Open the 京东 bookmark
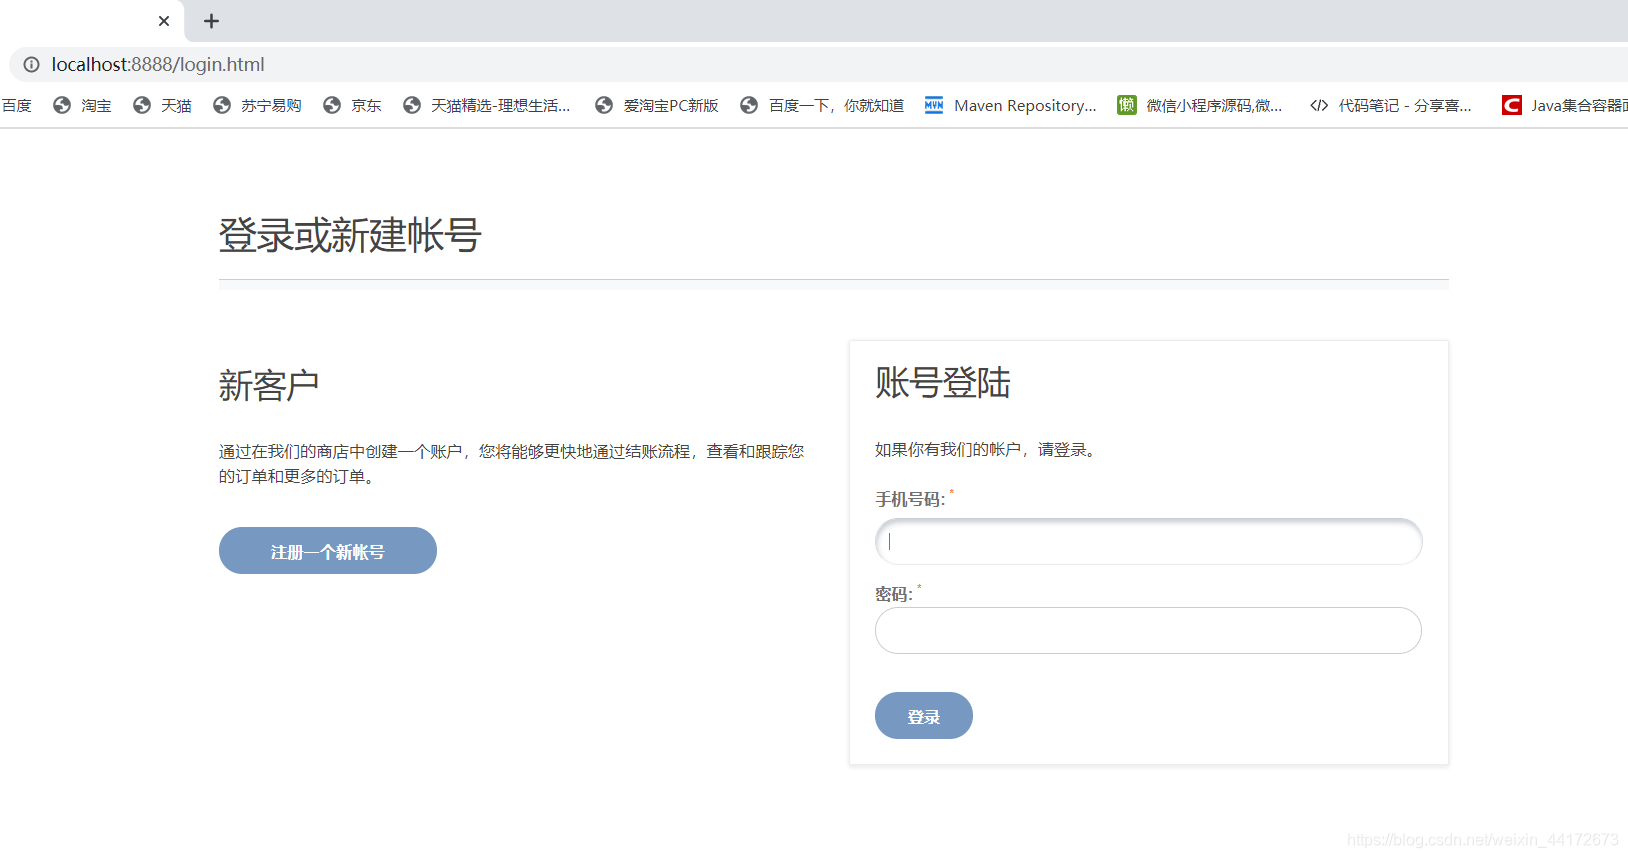Image resolution: width=1628 pixels, height=858 pixels. pos(353,105)
